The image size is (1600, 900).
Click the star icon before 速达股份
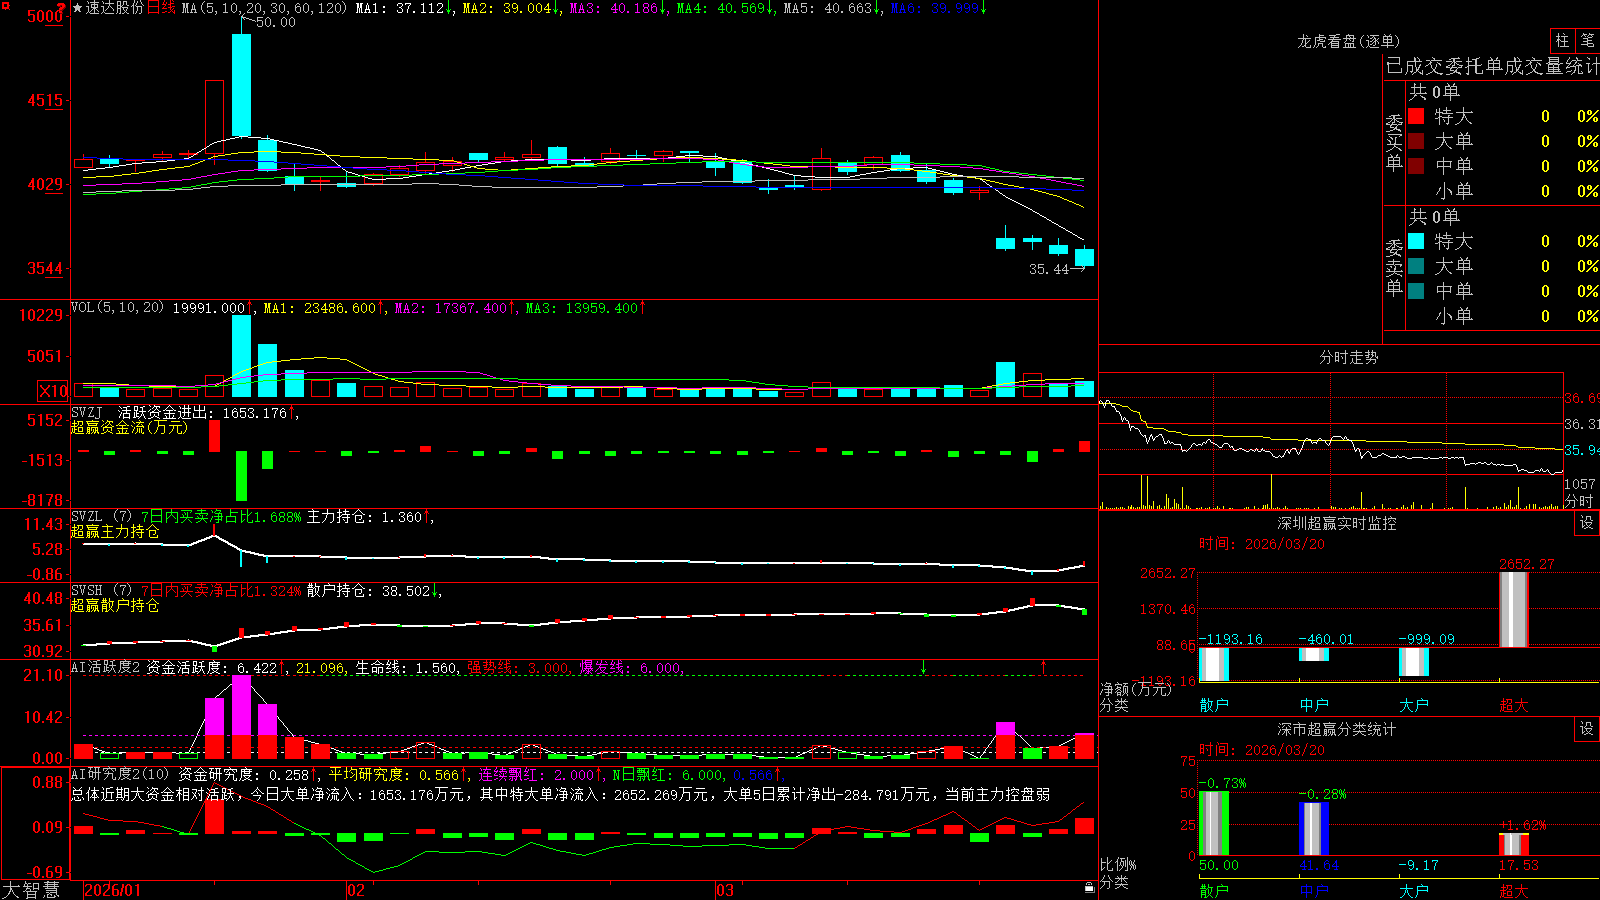coord(77,8)
